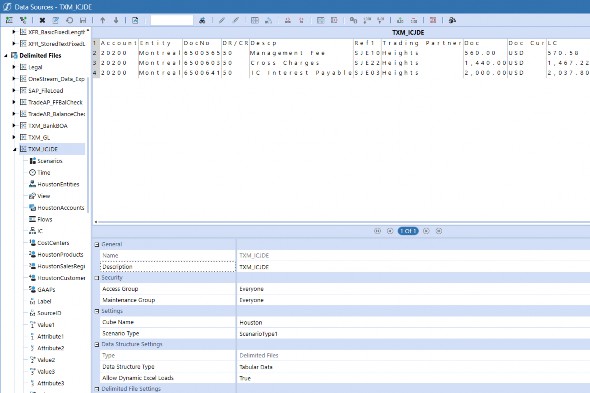The image size is (590, 393).
Task: Select the Value1 node in tree
Action: tap(42, 324)
